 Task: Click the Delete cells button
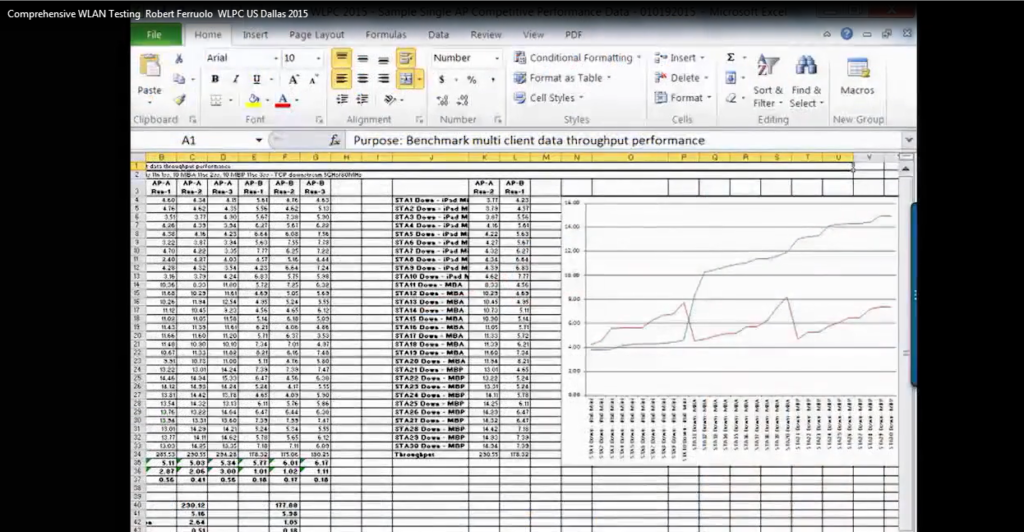682,78
